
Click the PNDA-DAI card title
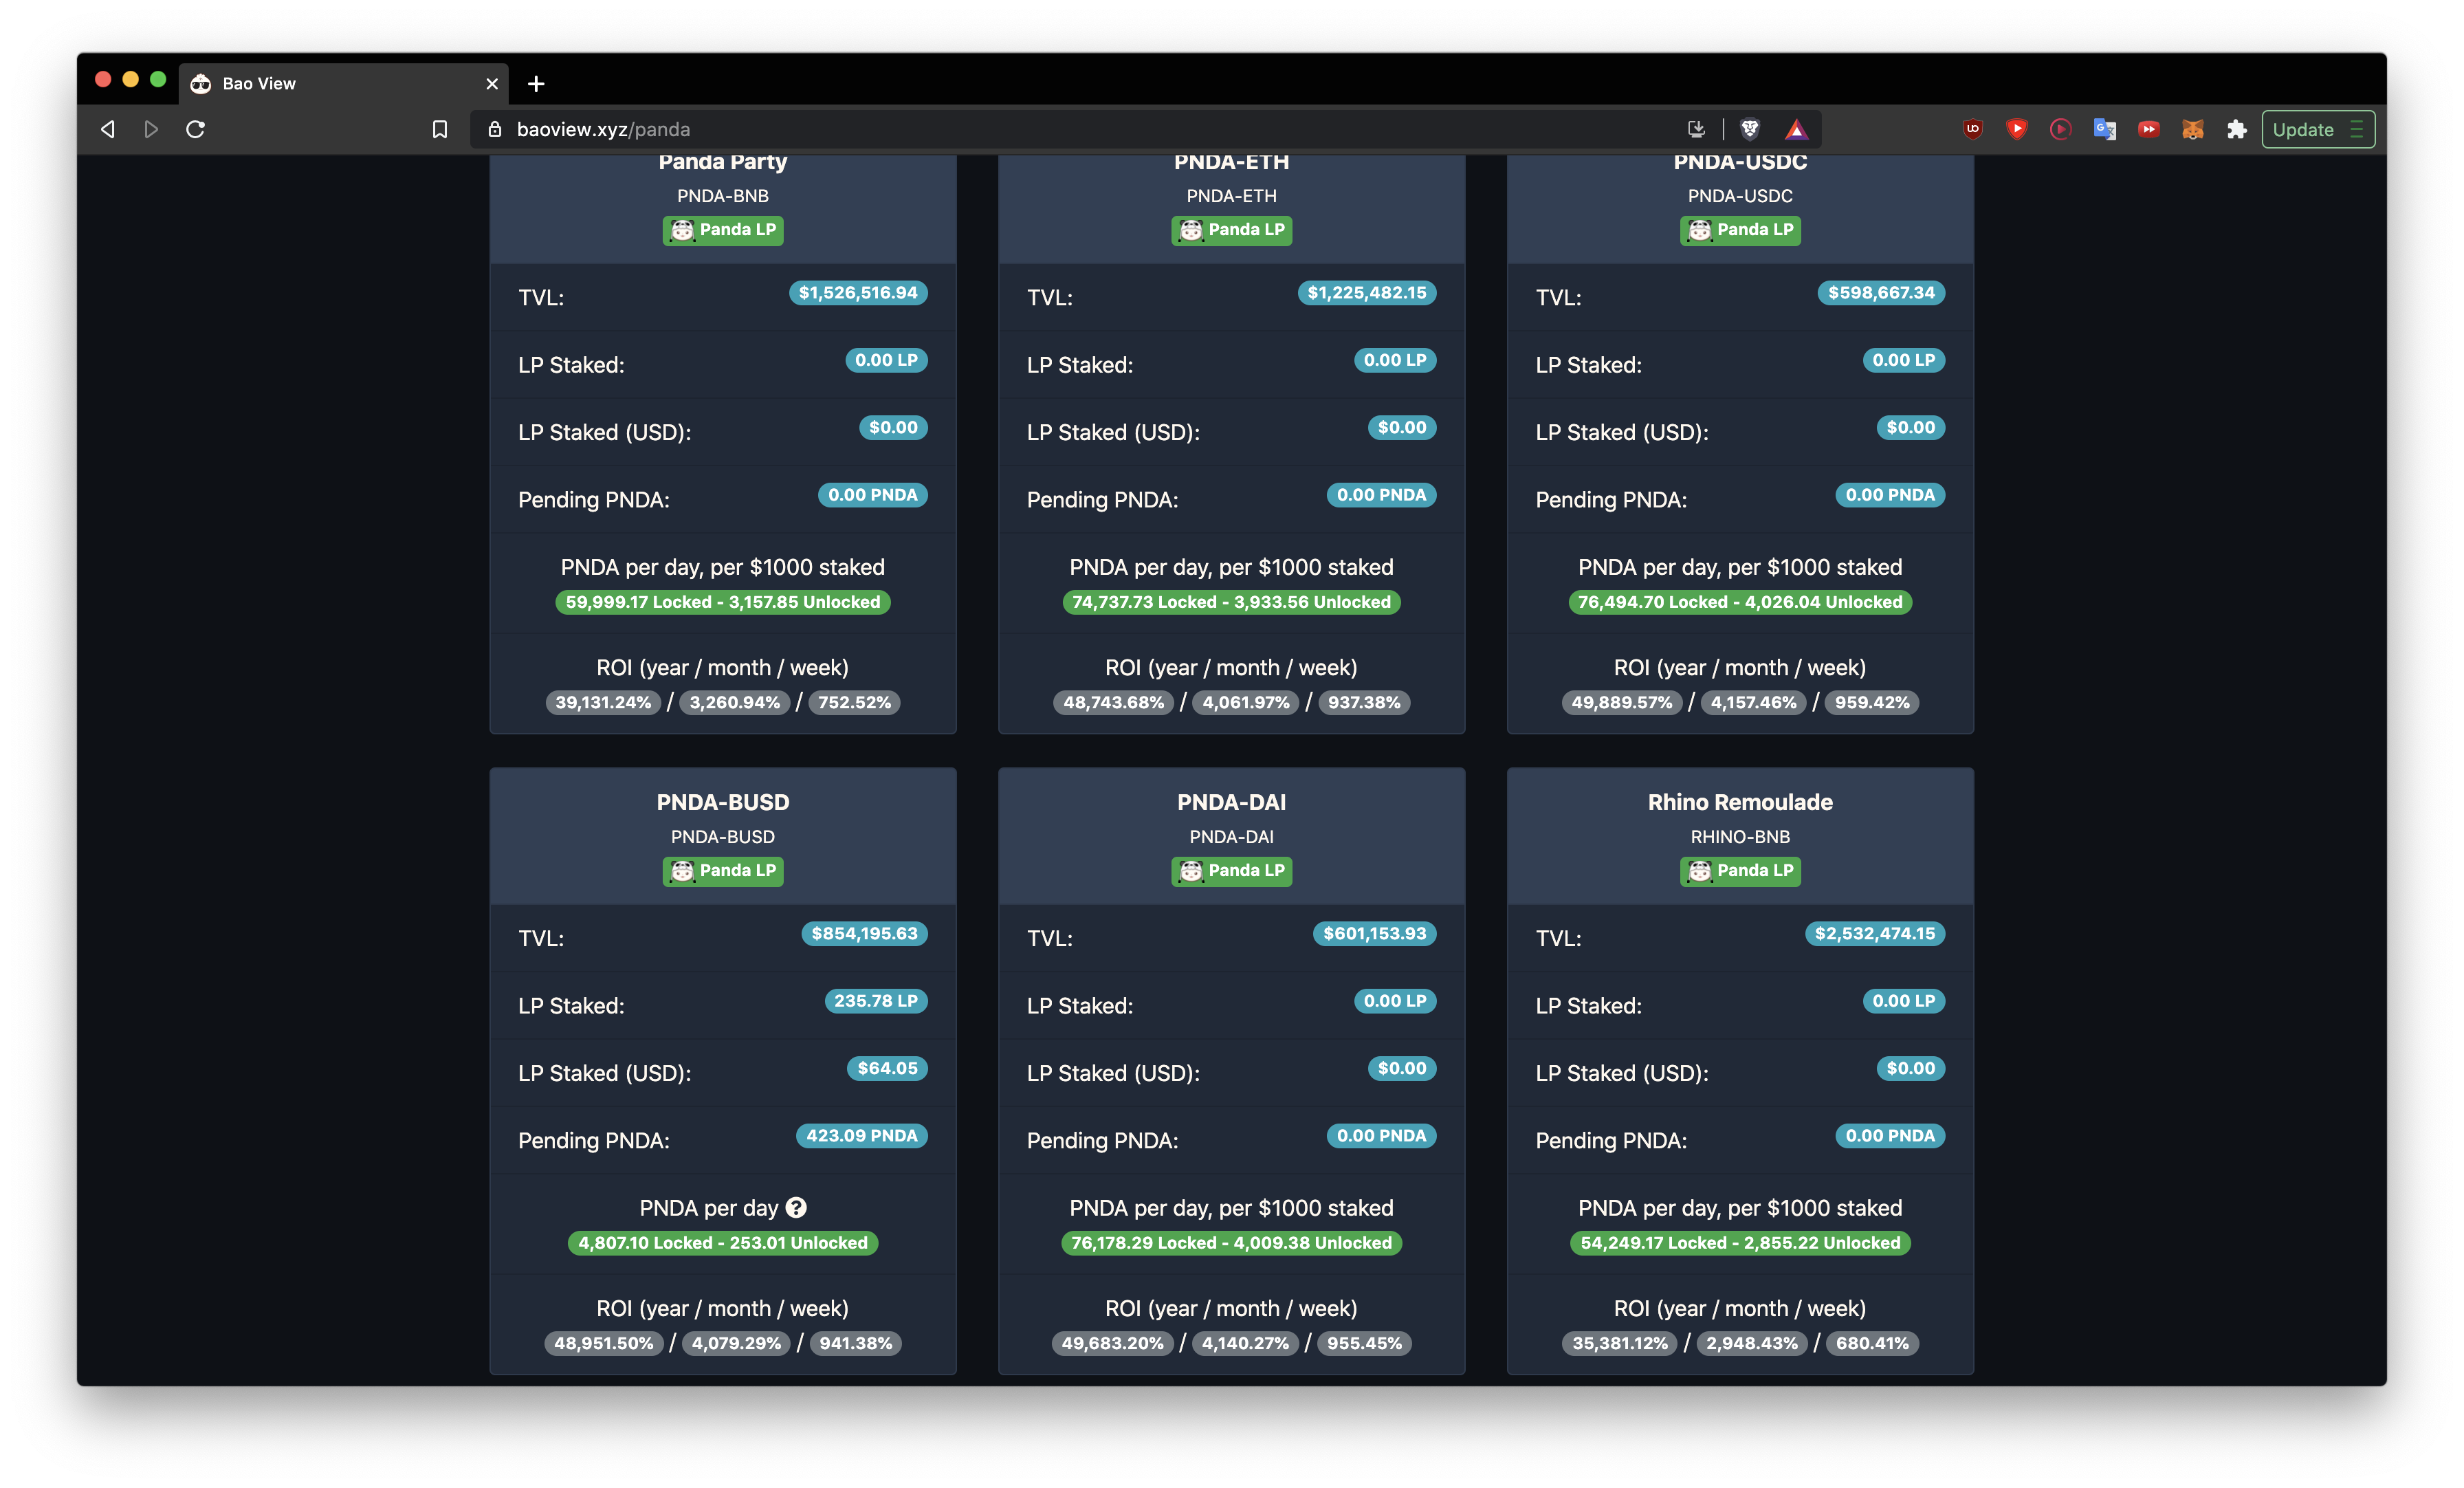click(1231, 802)
